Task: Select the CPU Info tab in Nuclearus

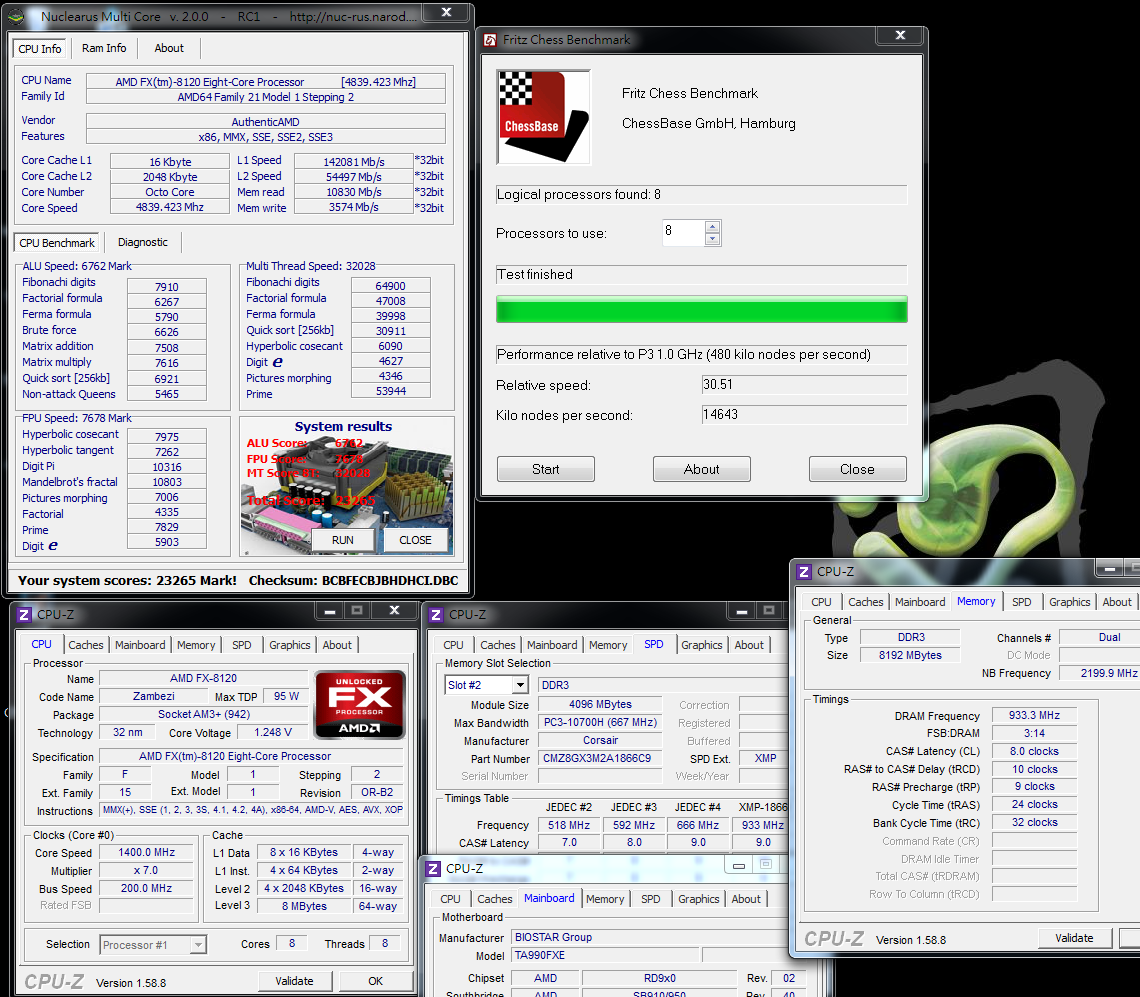Action: coord(40,49)
